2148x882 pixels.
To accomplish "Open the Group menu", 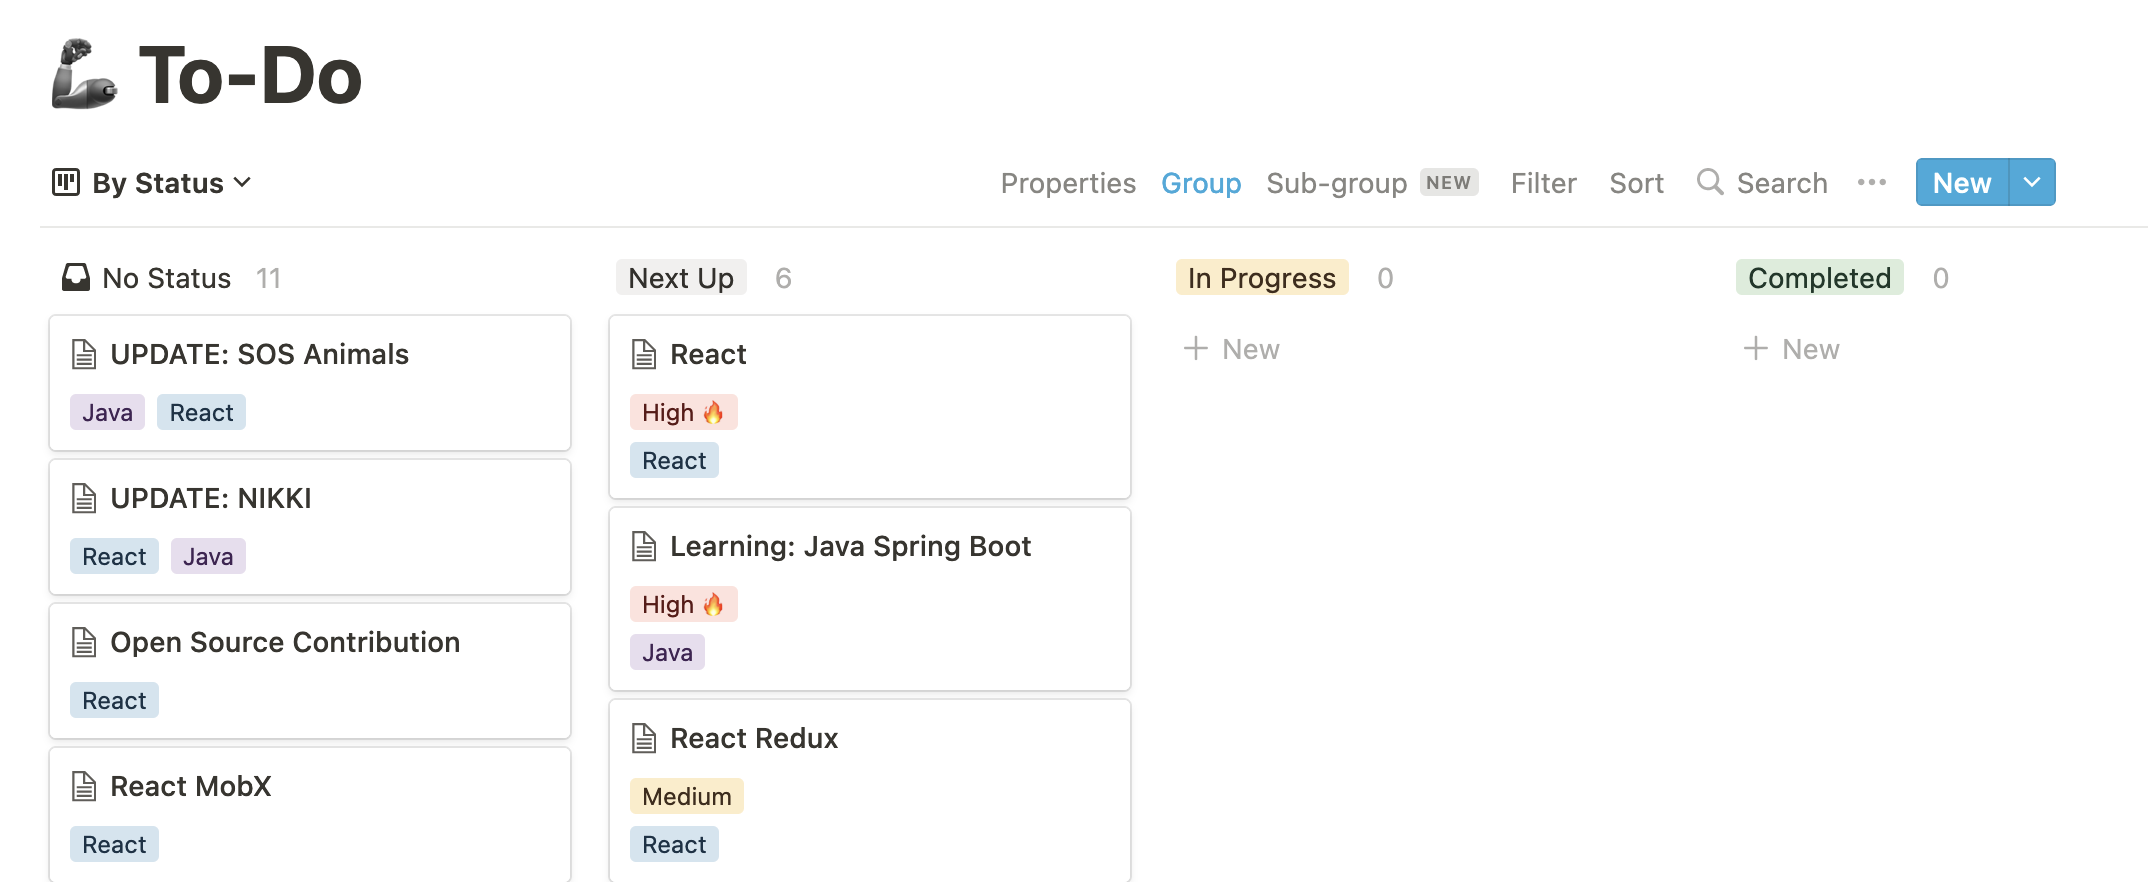I will (x=1200, y=183).
